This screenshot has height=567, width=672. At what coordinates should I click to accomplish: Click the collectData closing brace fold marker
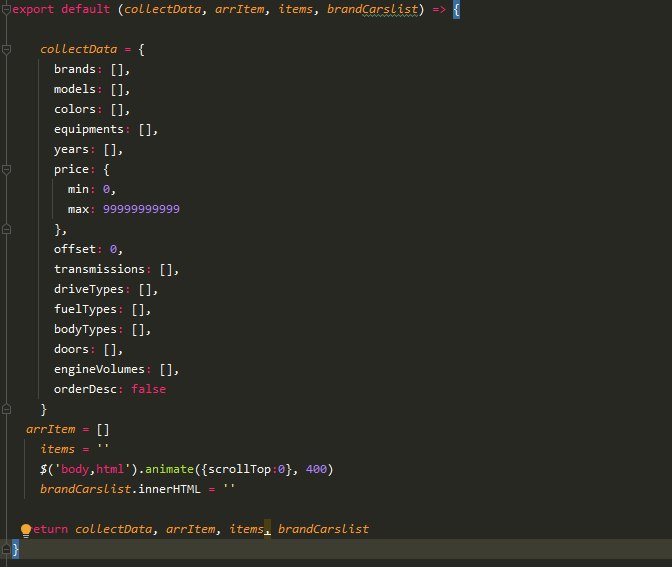[x=6, y=409]
